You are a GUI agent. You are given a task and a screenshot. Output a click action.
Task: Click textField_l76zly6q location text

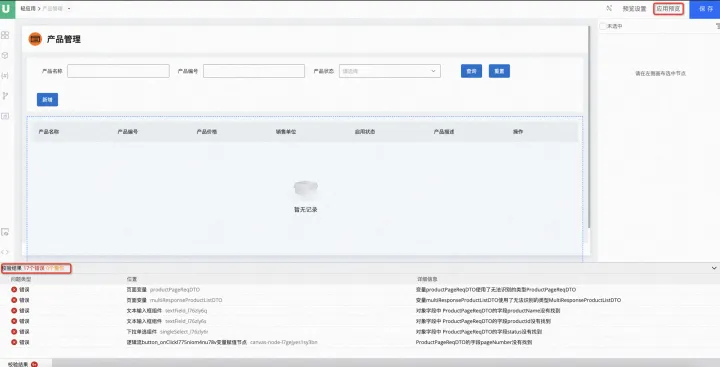[186, 311]
